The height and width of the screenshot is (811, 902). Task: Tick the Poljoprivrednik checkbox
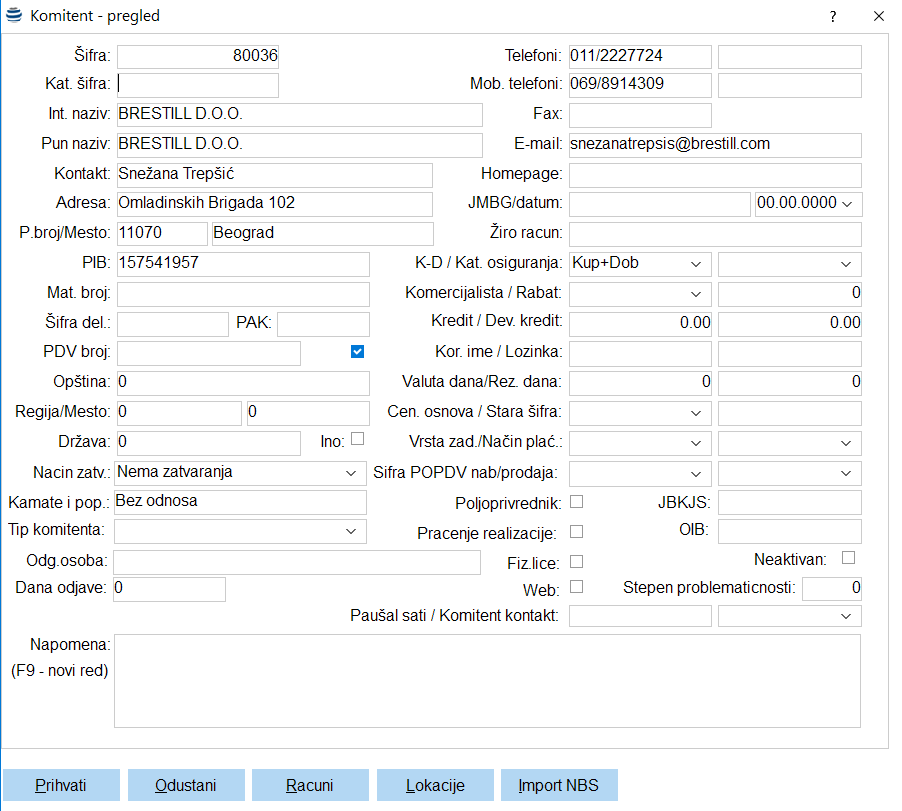click(576, 501)
